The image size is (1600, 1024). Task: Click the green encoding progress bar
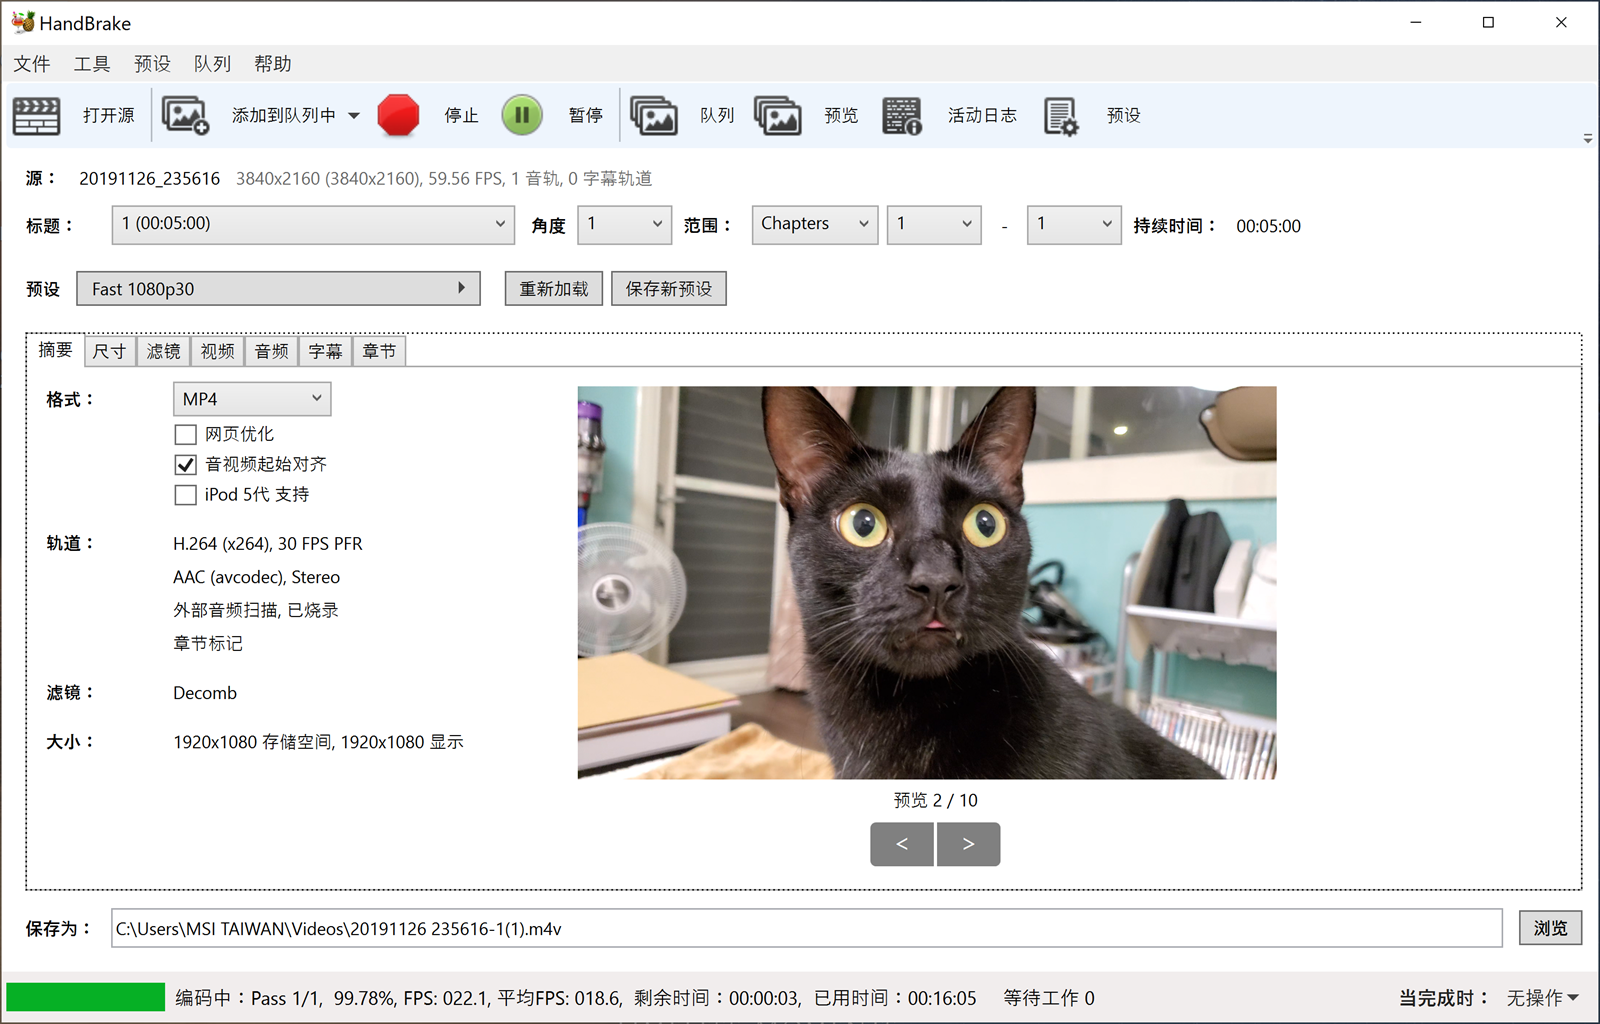click(86, 997)
